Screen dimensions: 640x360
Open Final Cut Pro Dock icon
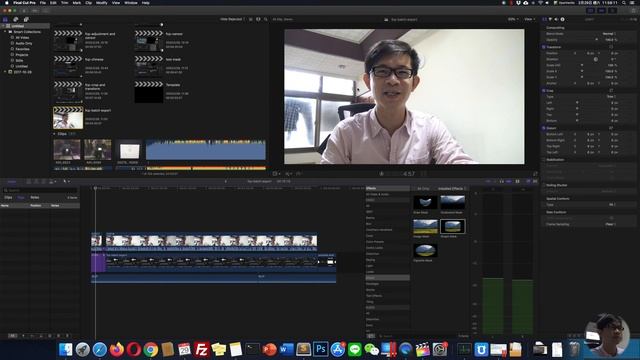(422, 349)
